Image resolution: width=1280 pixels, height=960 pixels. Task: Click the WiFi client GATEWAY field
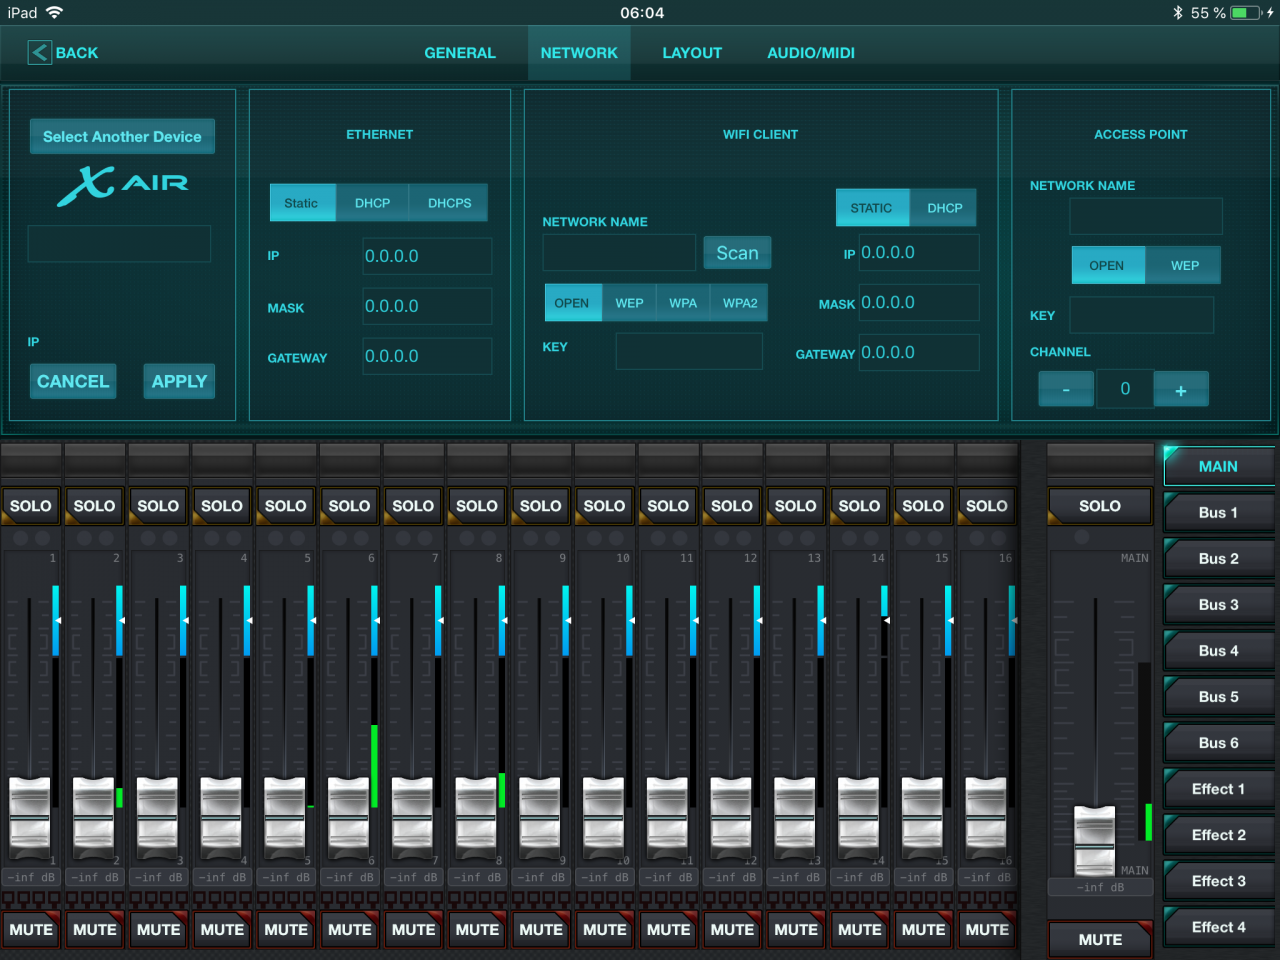(x=919, y=352)
